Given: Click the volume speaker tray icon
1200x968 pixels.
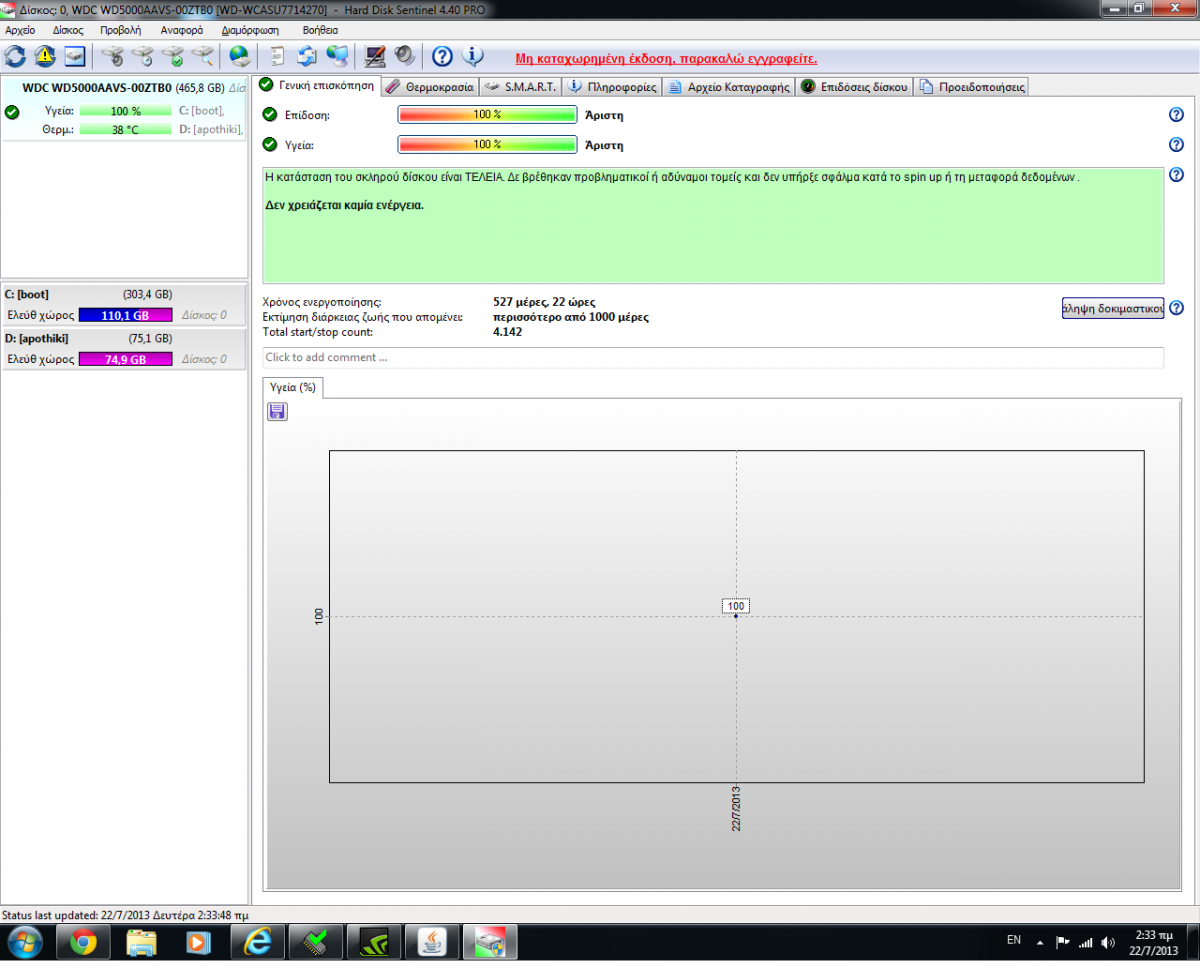Looking at the screenshot, I should point(1108,942).
